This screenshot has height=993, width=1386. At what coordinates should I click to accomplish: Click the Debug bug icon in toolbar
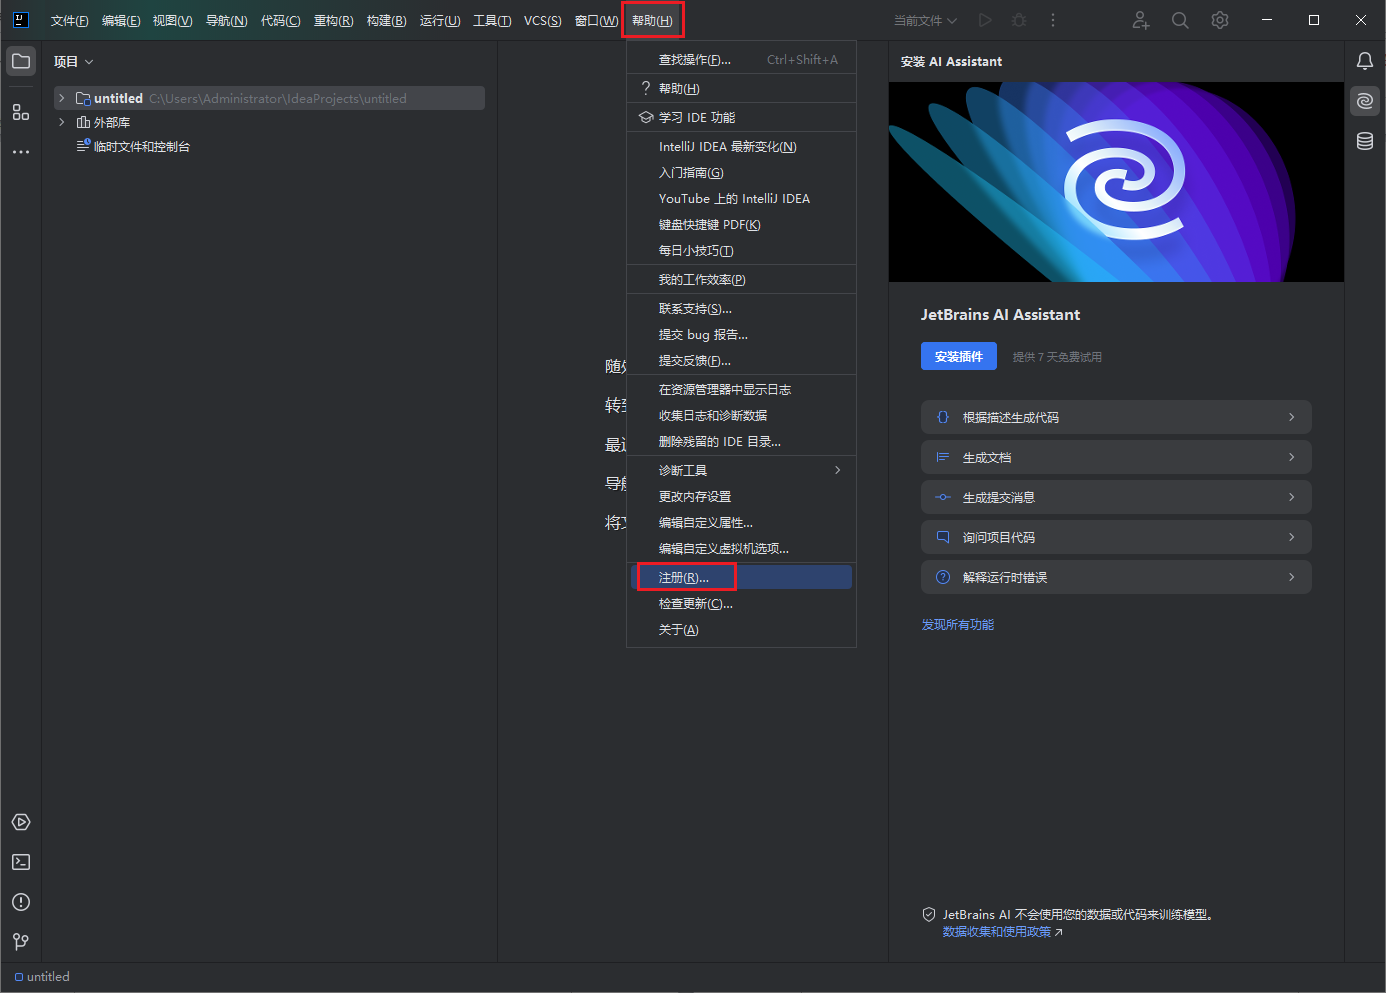coord(1019,20)
